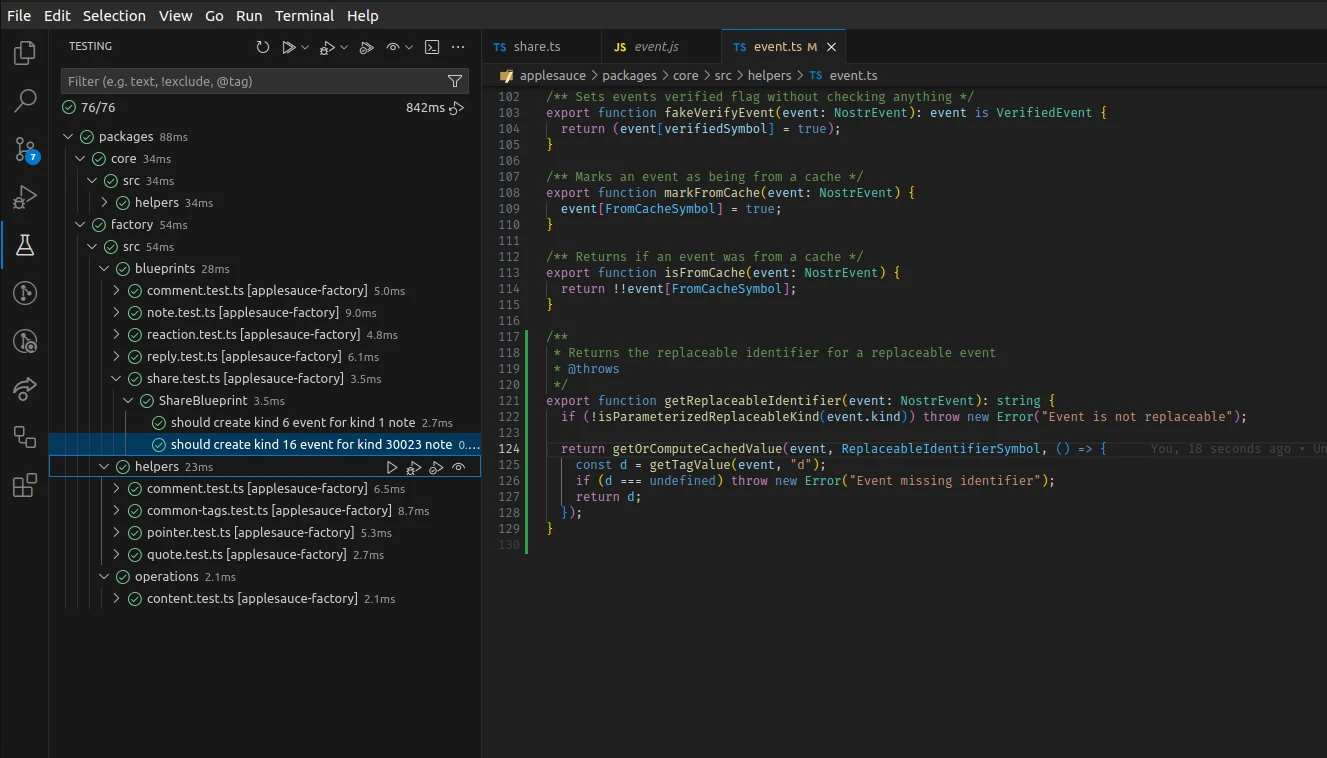Screen dimensions: 1327x758
Task: Click the test filter input field
Action: (x=250, y=81)
